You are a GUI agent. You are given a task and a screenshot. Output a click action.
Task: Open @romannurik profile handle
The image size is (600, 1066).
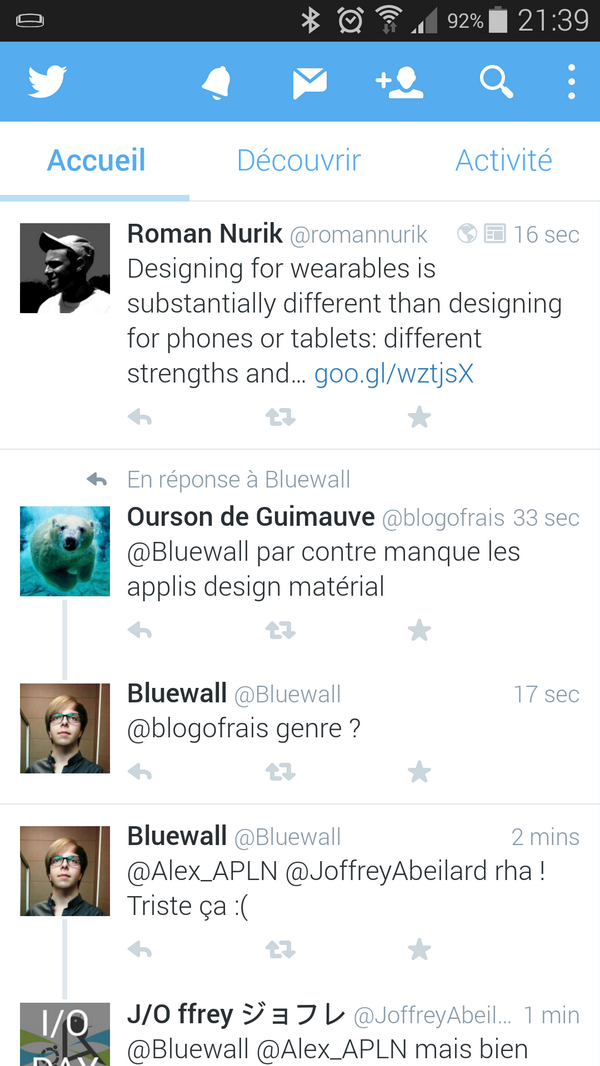(x=359, y=235)
